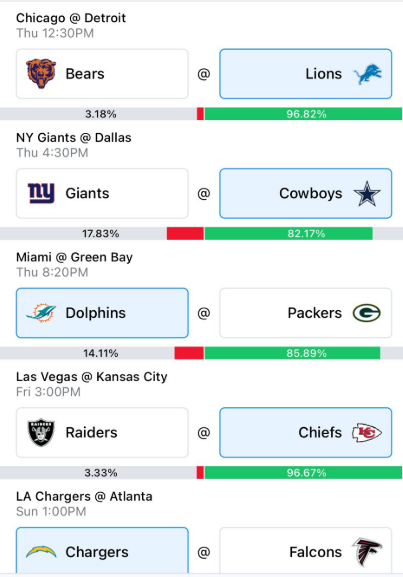The width and height of the screenshot is (403, 577).
Task: Click the Miami Dolphins logo
Action: (x=41, y=313)
